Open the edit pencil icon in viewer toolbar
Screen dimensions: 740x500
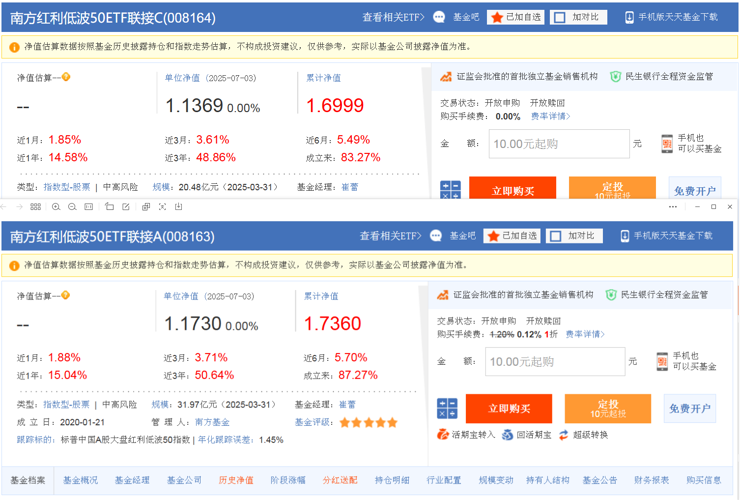126,207
